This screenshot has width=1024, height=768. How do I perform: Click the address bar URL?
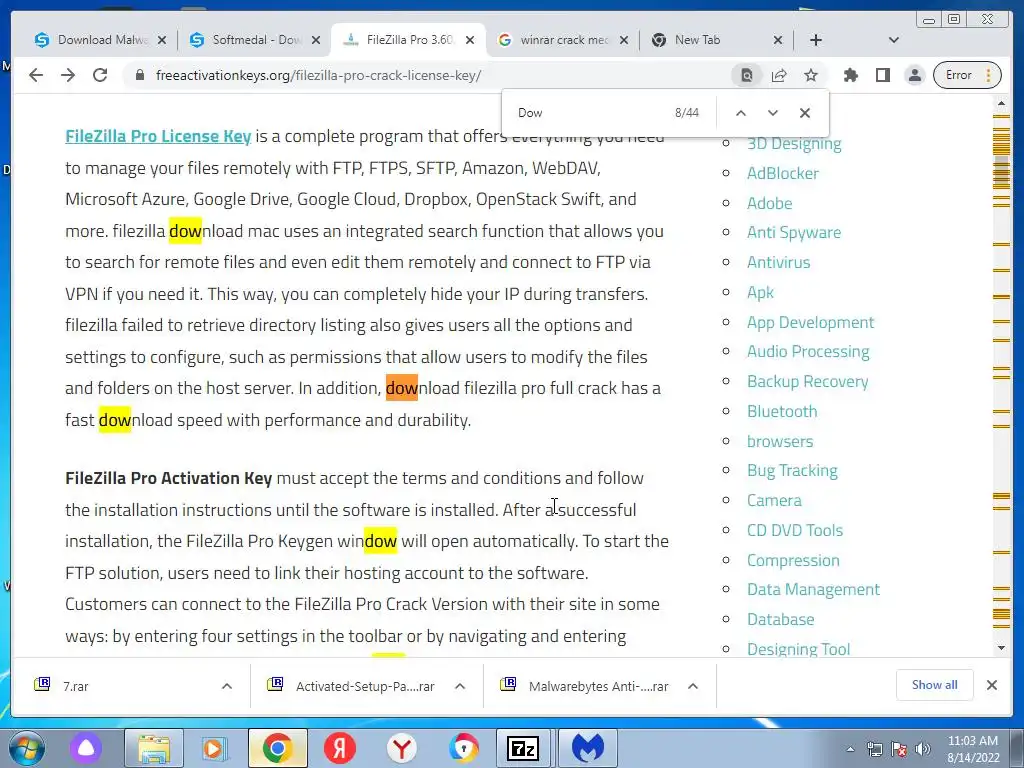pyautogui.click(x=319, y=75)
